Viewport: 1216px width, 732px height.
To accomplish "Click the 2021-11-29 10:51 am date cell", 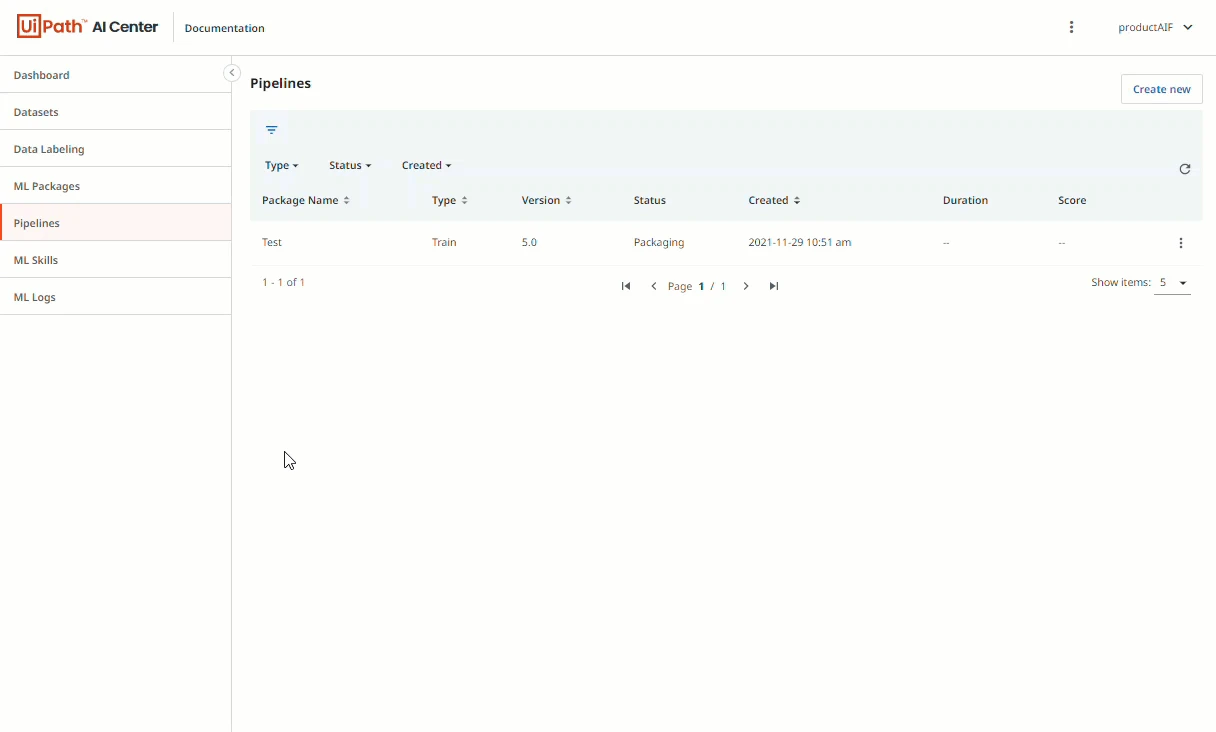I will pos(800,242).
